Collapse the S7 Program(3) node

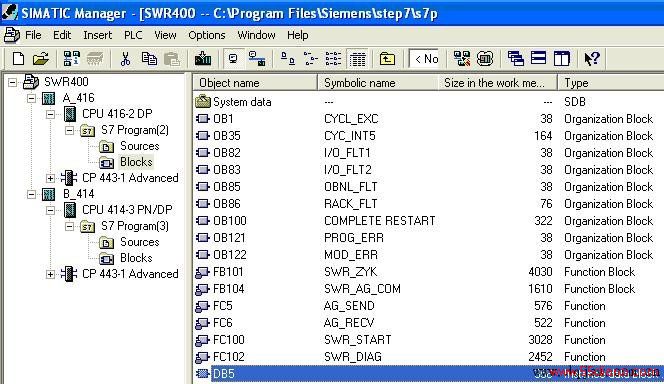[x=69, y=226]
